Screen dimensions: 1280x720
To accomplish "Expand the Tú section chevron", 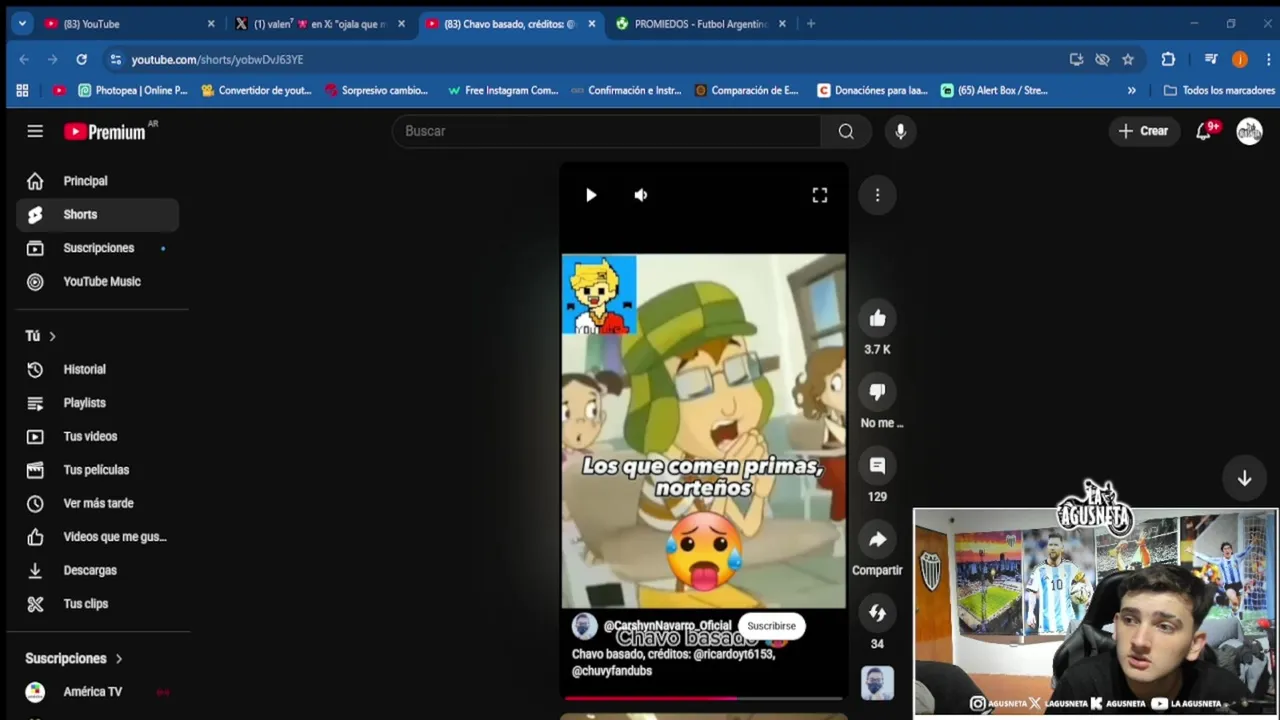I will point(52,336).
